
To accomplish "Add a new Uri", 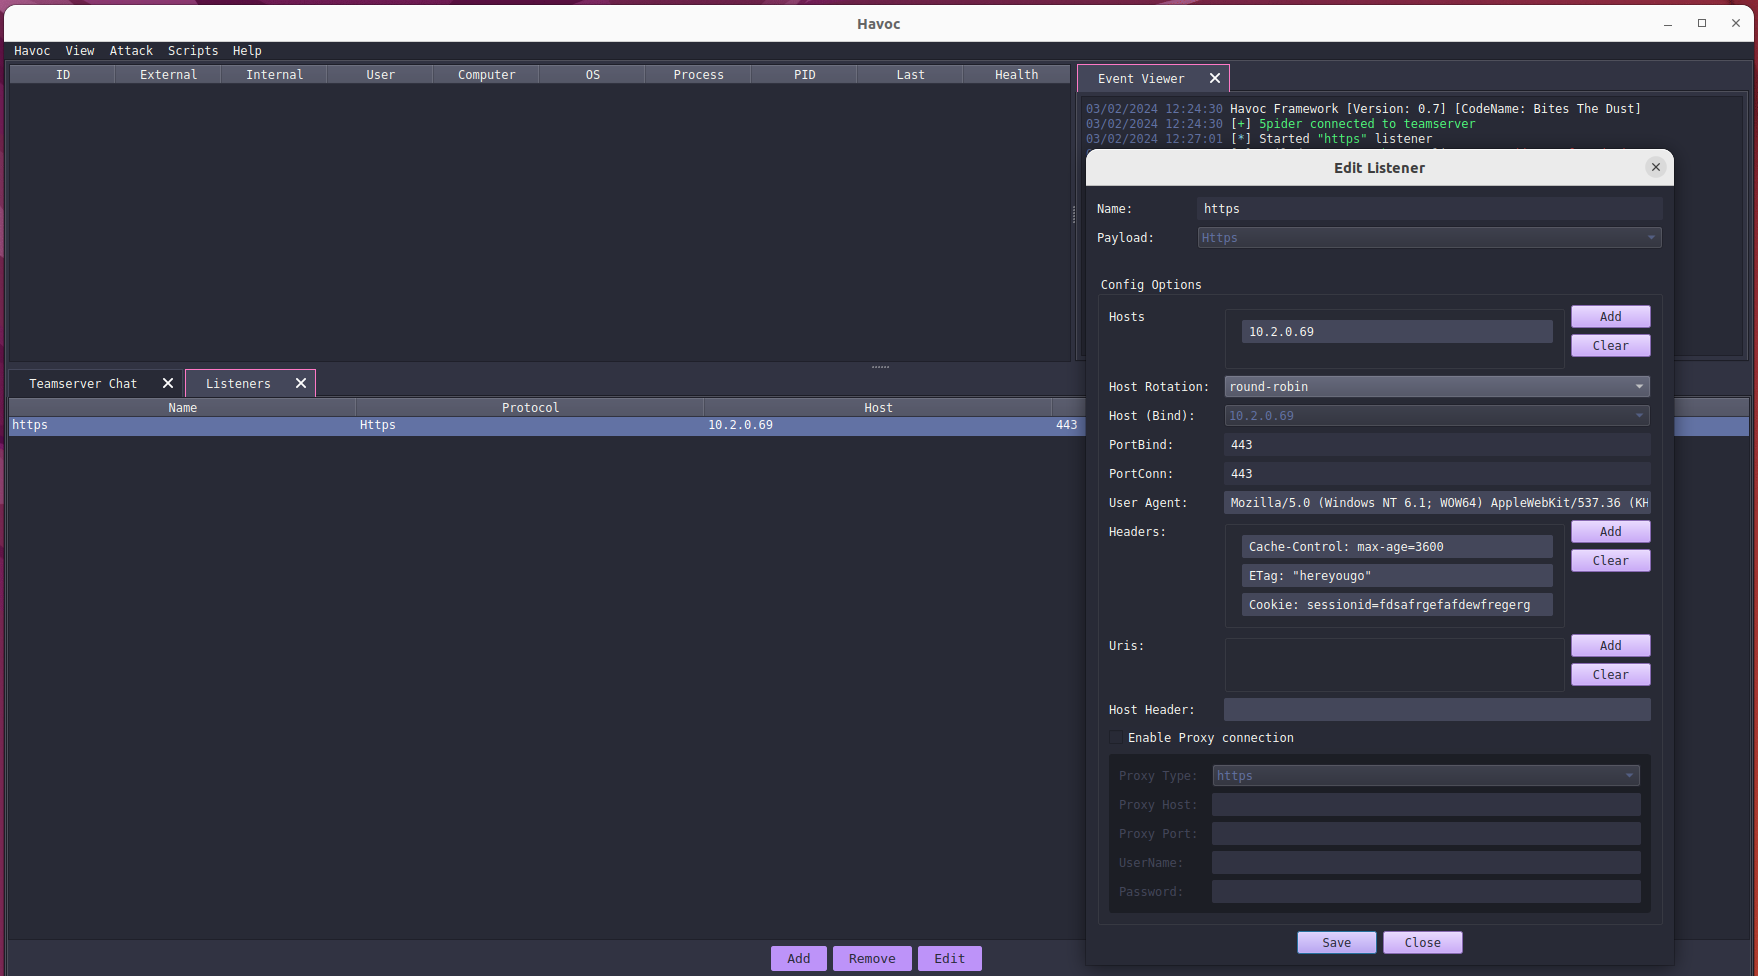I will point(1611,646).
